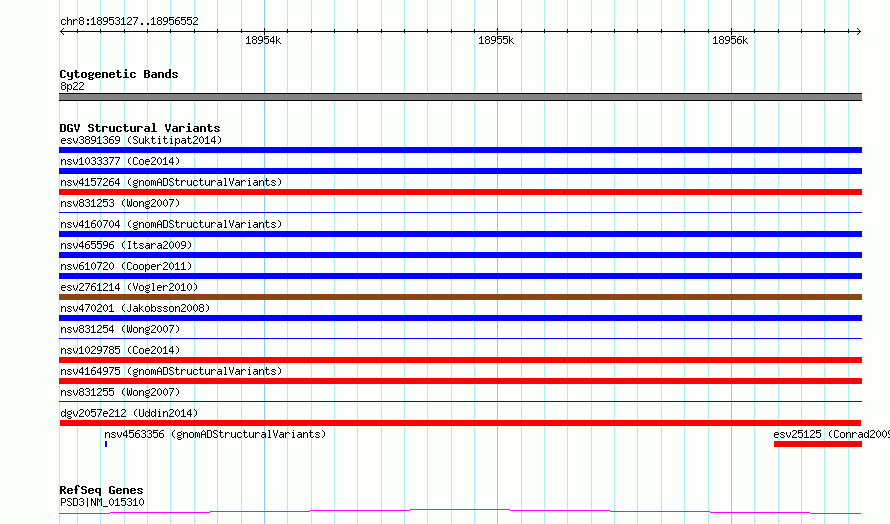Select the thin nsv831255 variant line
Viewport: 890px width, 524px height.
[x=460, y=401]
